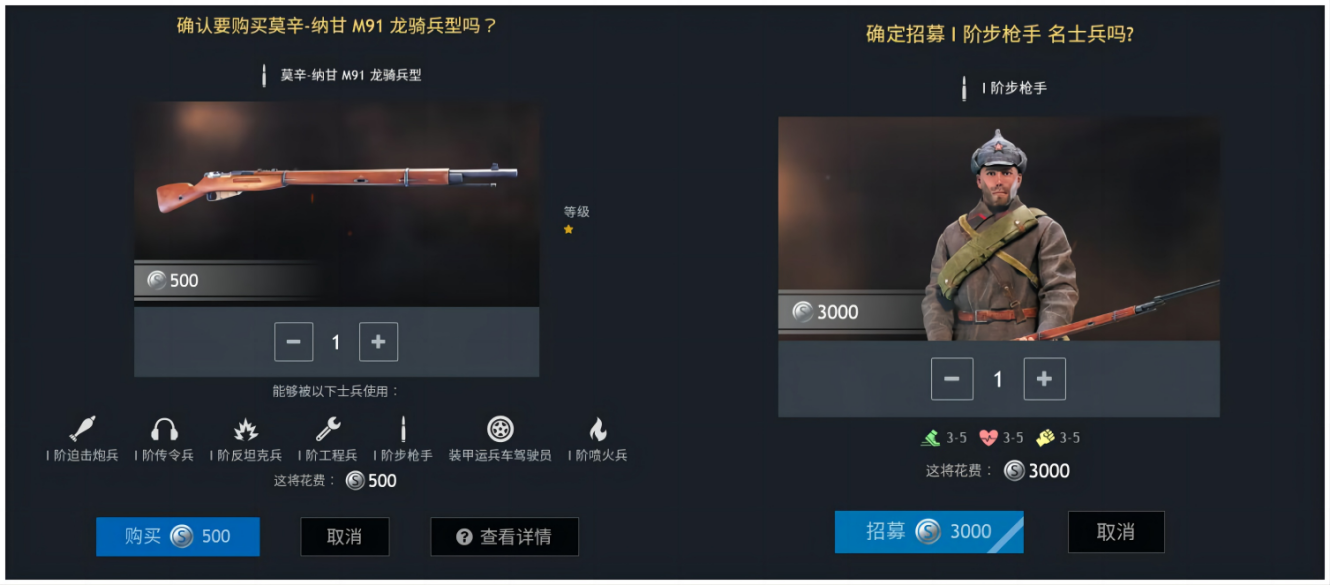Increase soldier recruit count with plus
This screenshot has width=1330, height=585.
point(1044,379)
